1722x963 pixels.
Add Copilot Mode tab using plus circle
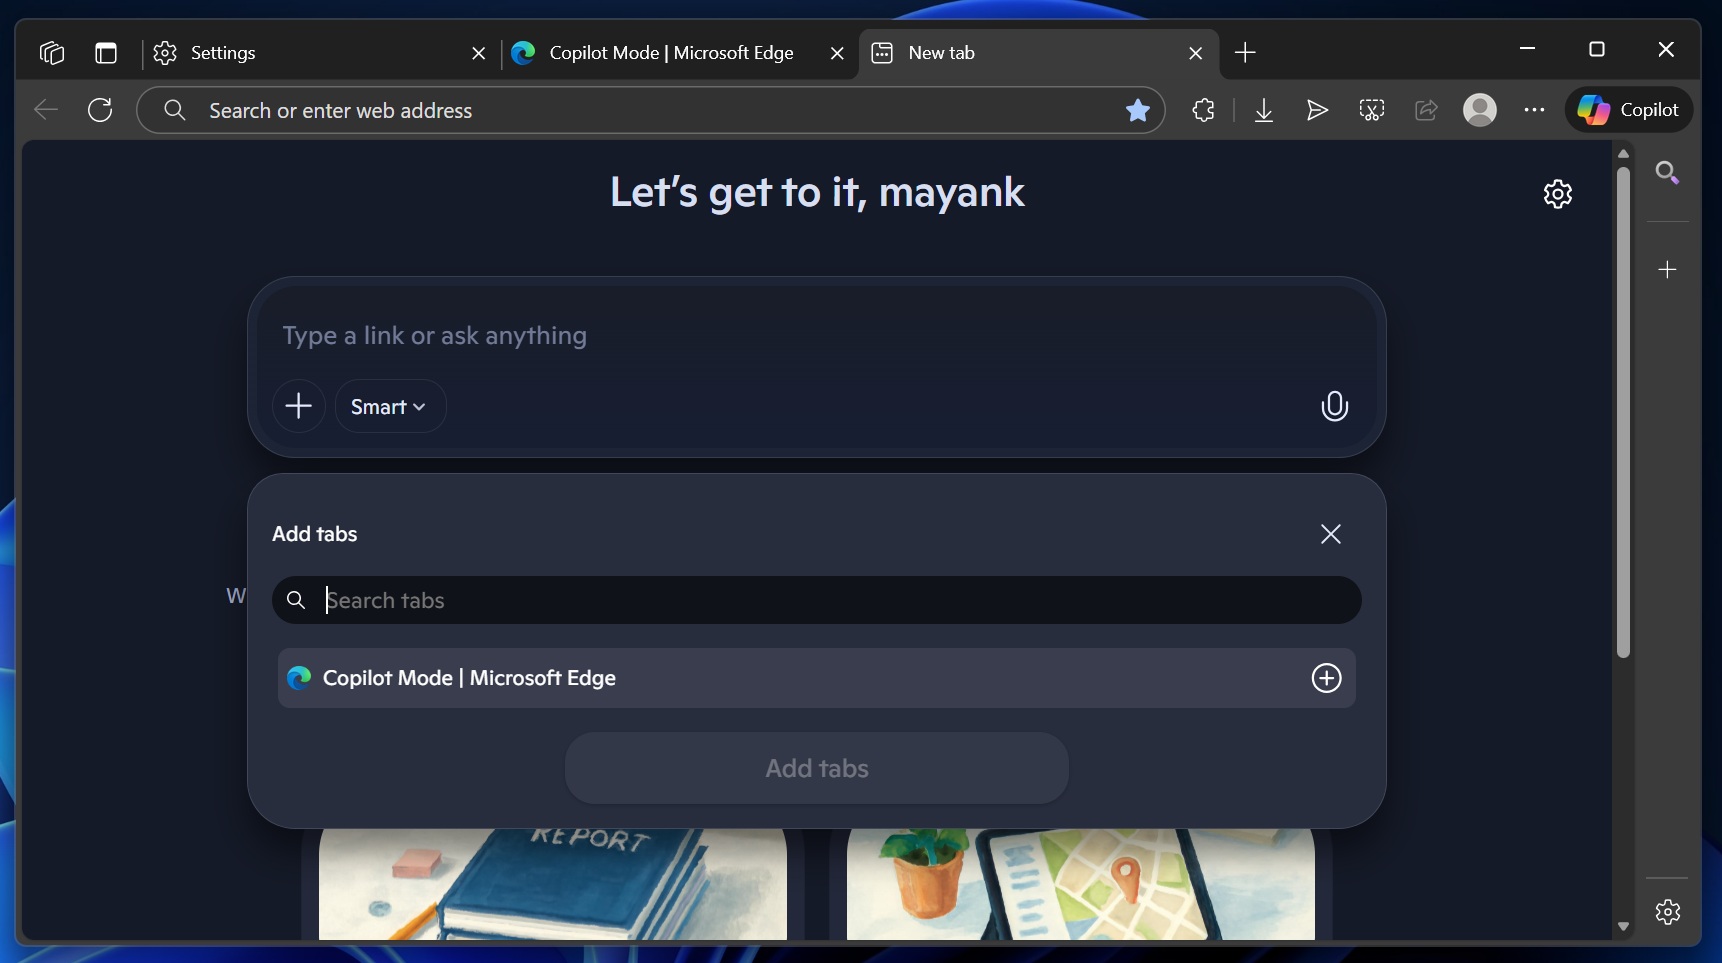click(1326, 678)
